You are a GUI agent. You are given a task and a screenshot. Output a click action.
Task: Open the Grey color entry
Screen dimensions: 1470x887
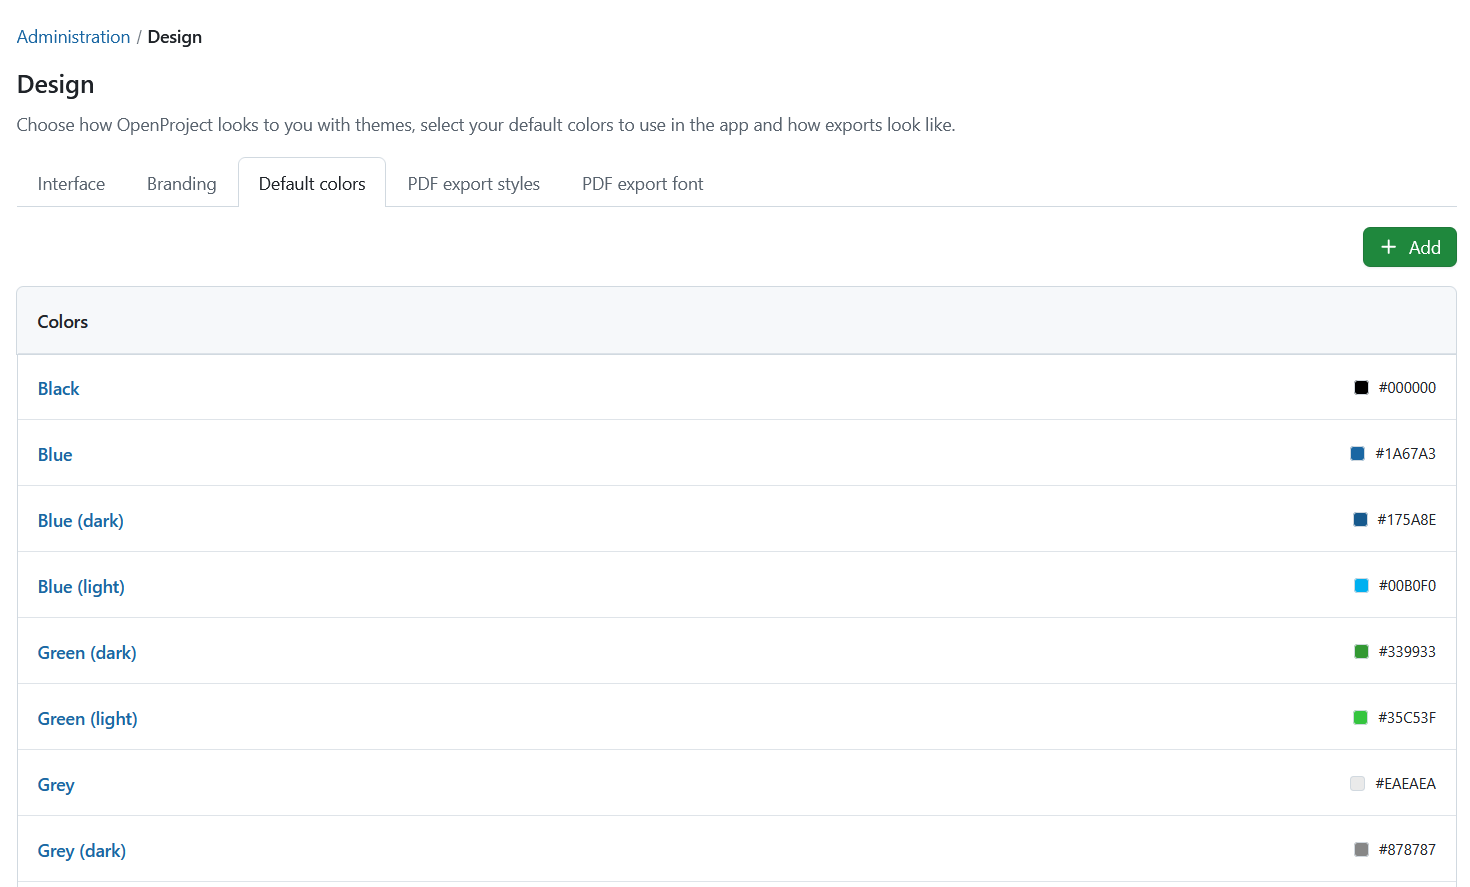click(56, 785)
